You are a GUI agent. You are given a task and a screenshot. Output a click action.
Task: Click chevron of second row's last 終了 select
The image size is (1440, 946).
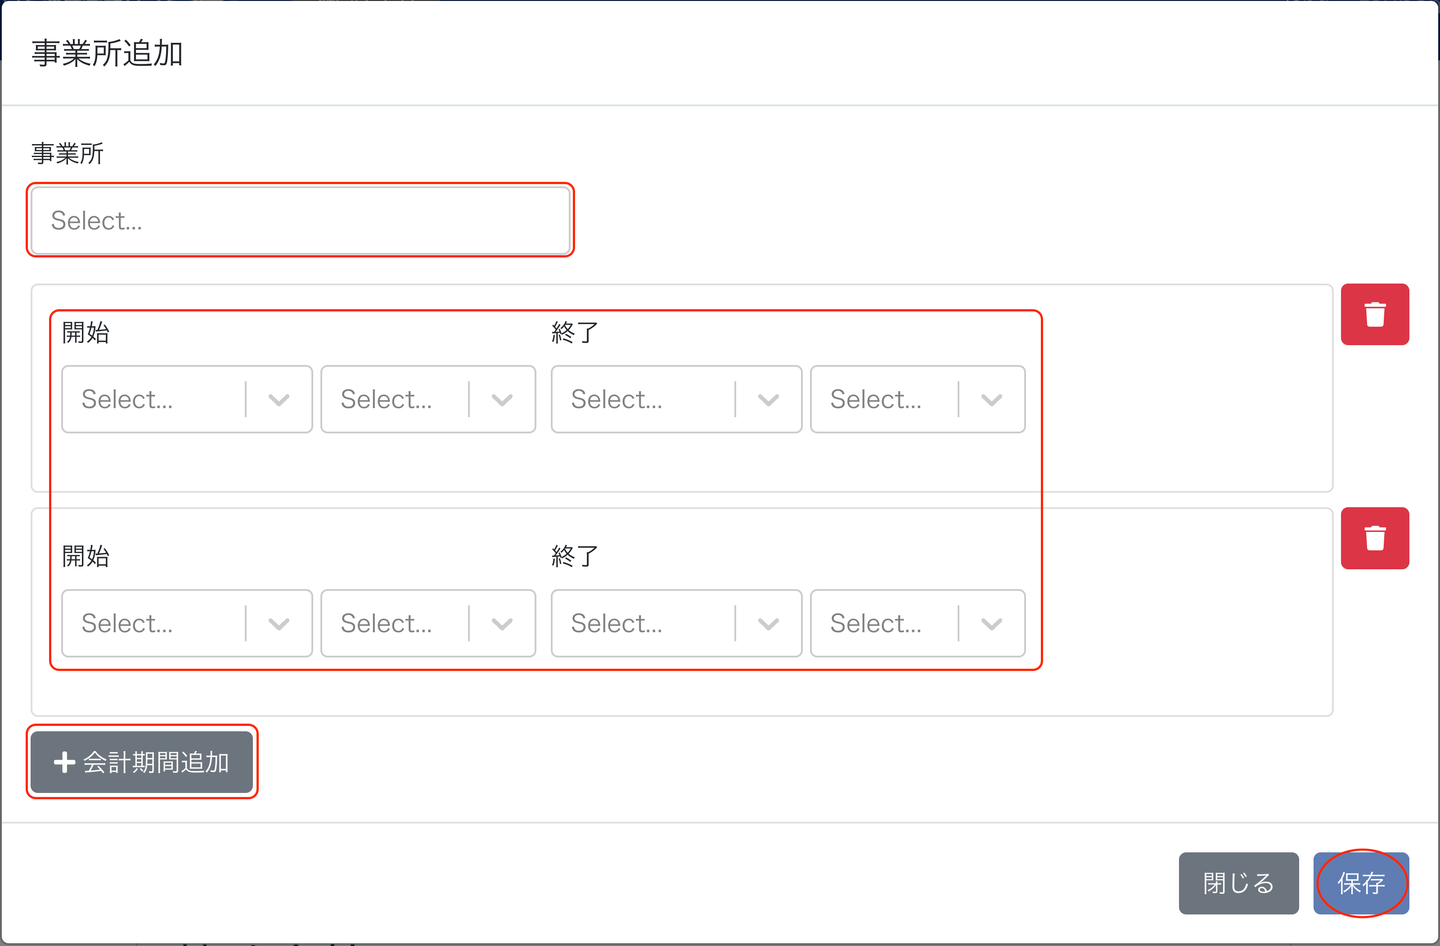(991, 624)
